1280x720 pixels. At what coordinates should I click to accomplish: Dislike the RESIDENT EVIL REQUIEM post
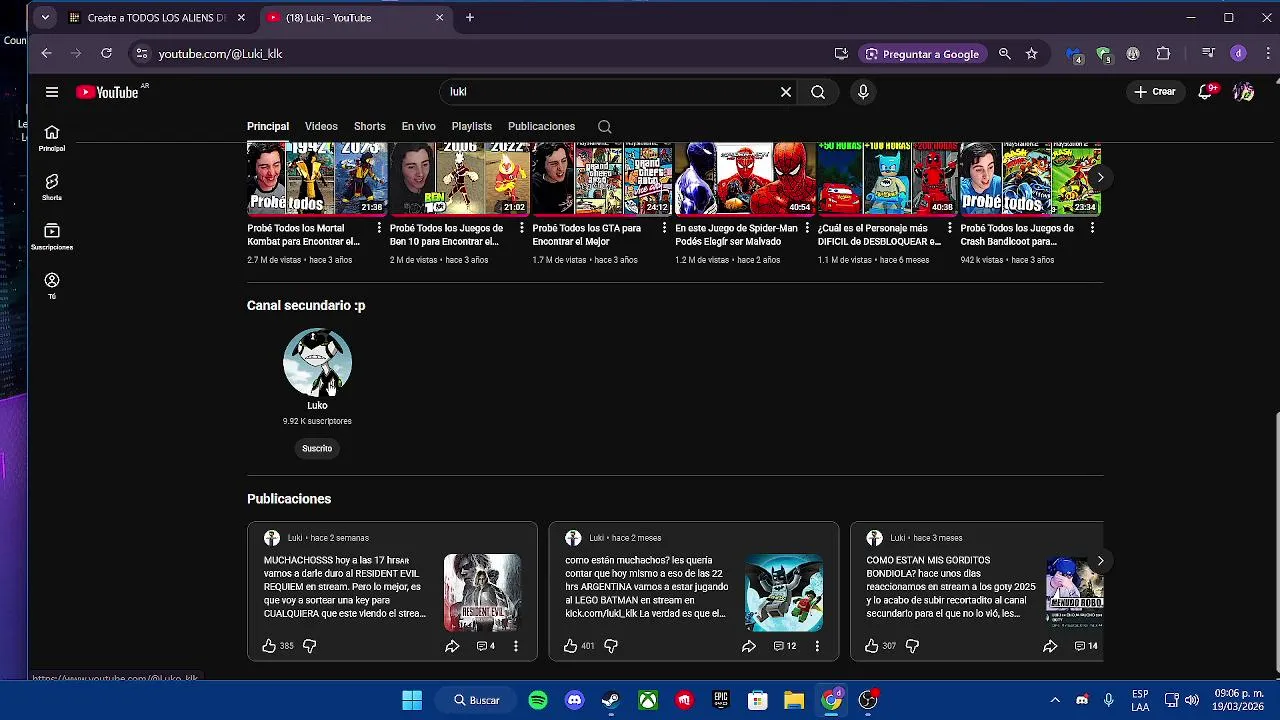[309, 646]
